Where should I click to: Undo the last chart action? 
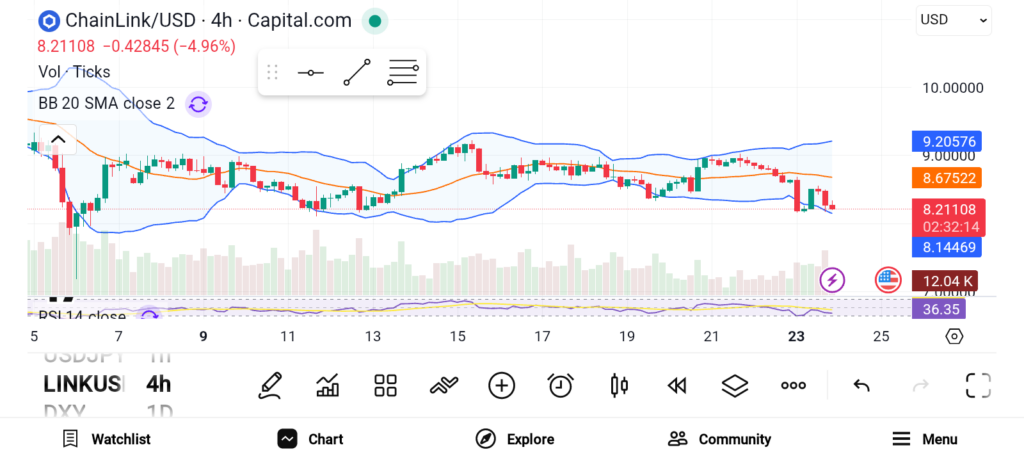point(861,385)
